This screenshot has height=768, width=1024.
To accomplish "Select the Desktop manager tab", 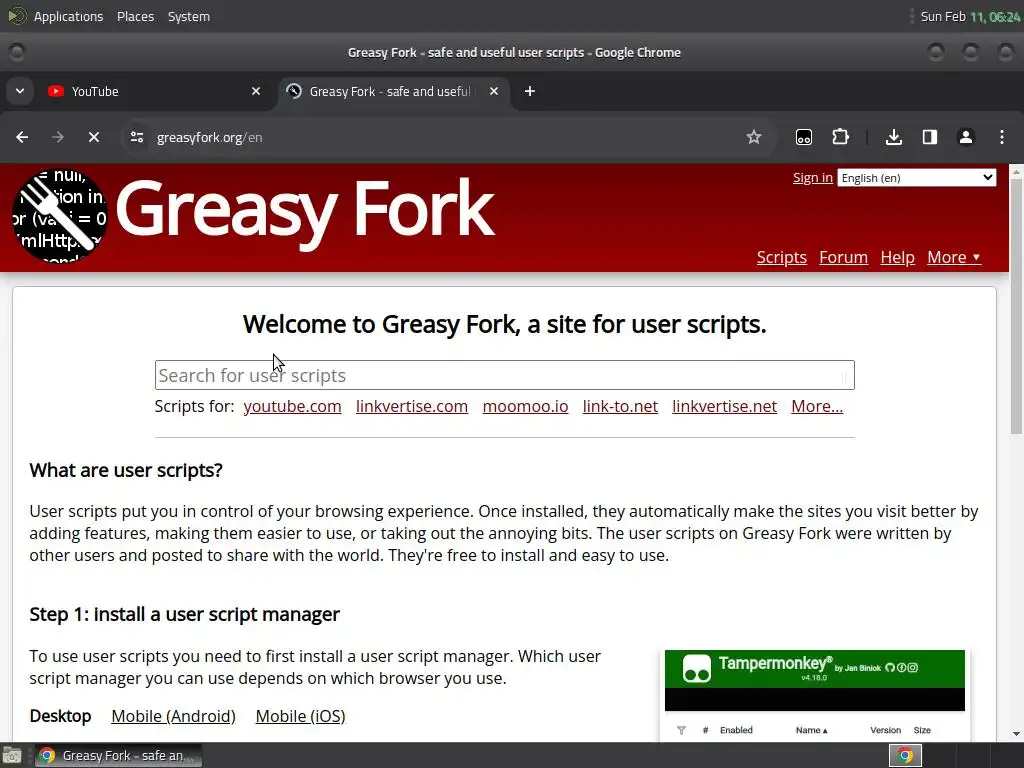I will 60,716.
